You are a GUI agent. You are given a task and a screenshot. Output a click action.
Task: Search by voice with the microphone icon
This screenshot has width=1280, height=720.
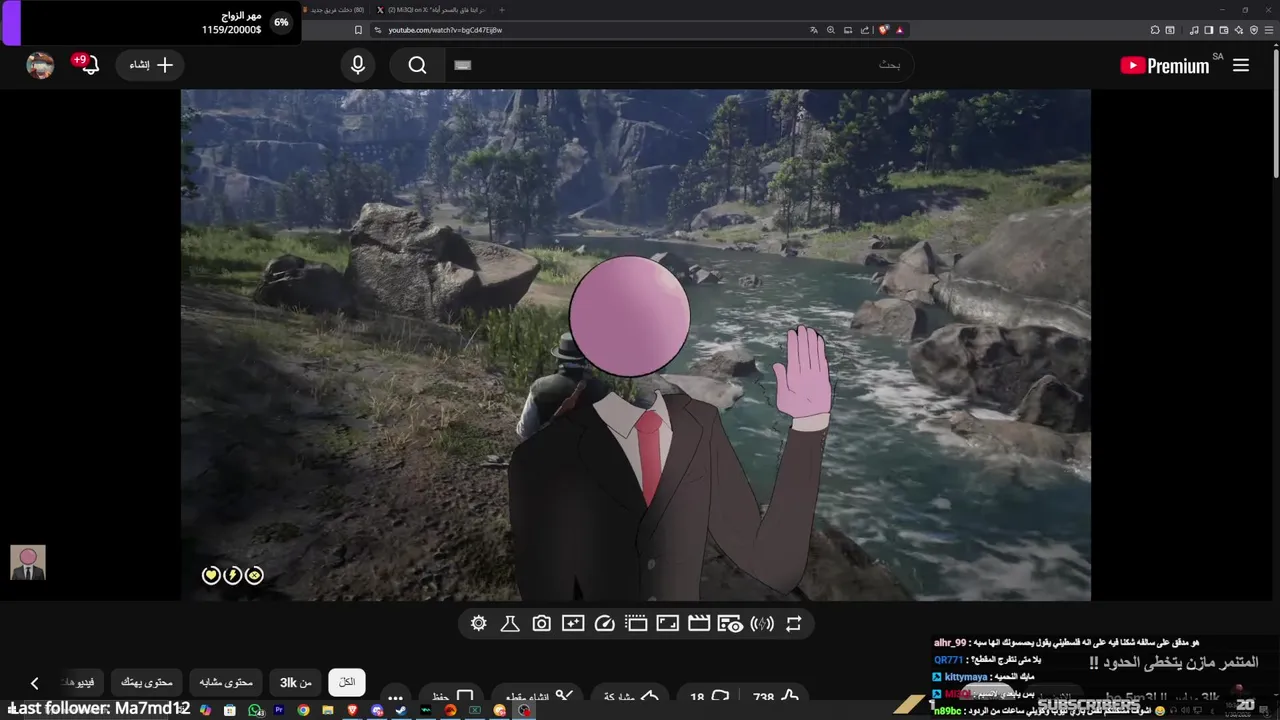358,65
